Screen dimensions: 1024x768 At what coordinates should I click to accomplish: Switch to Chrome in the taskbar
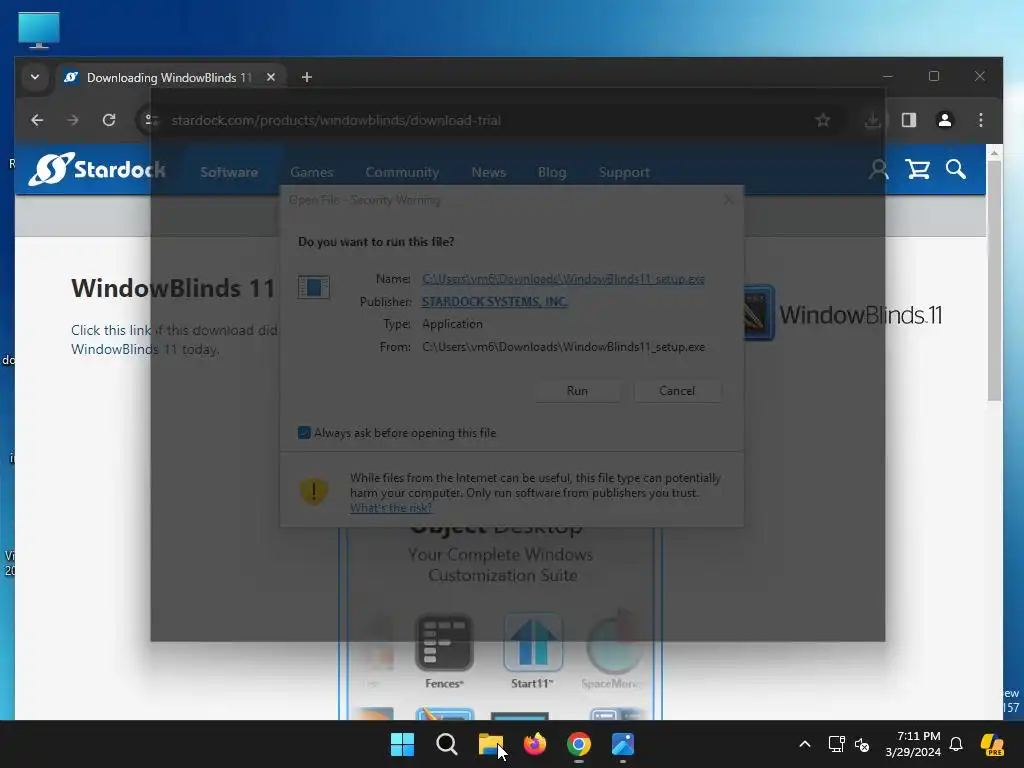point(579,744)
